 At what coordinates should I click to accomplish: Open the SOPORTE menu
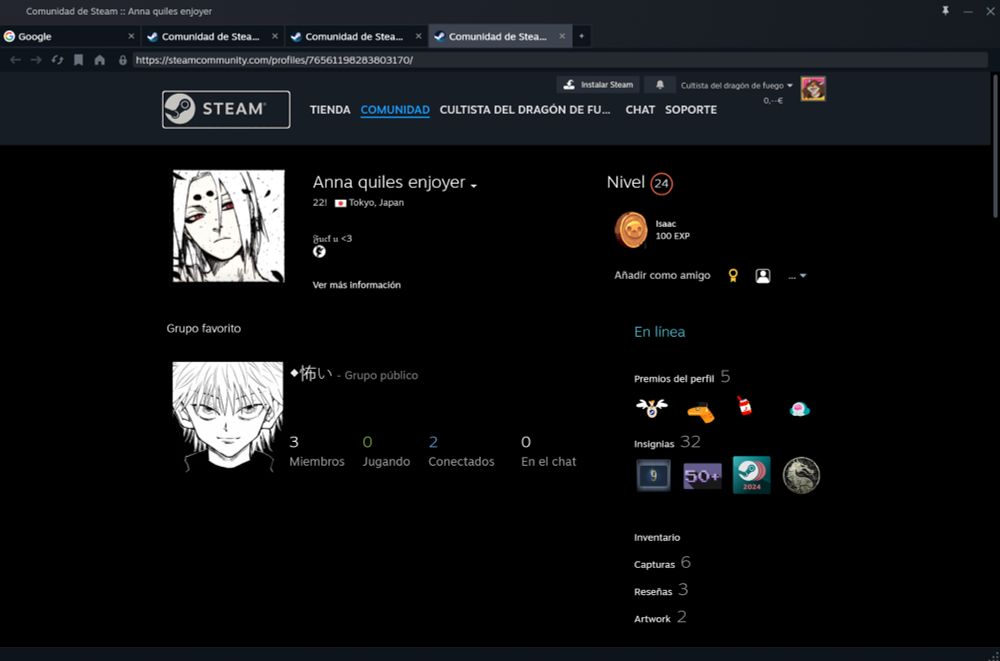tap(691, 110)
